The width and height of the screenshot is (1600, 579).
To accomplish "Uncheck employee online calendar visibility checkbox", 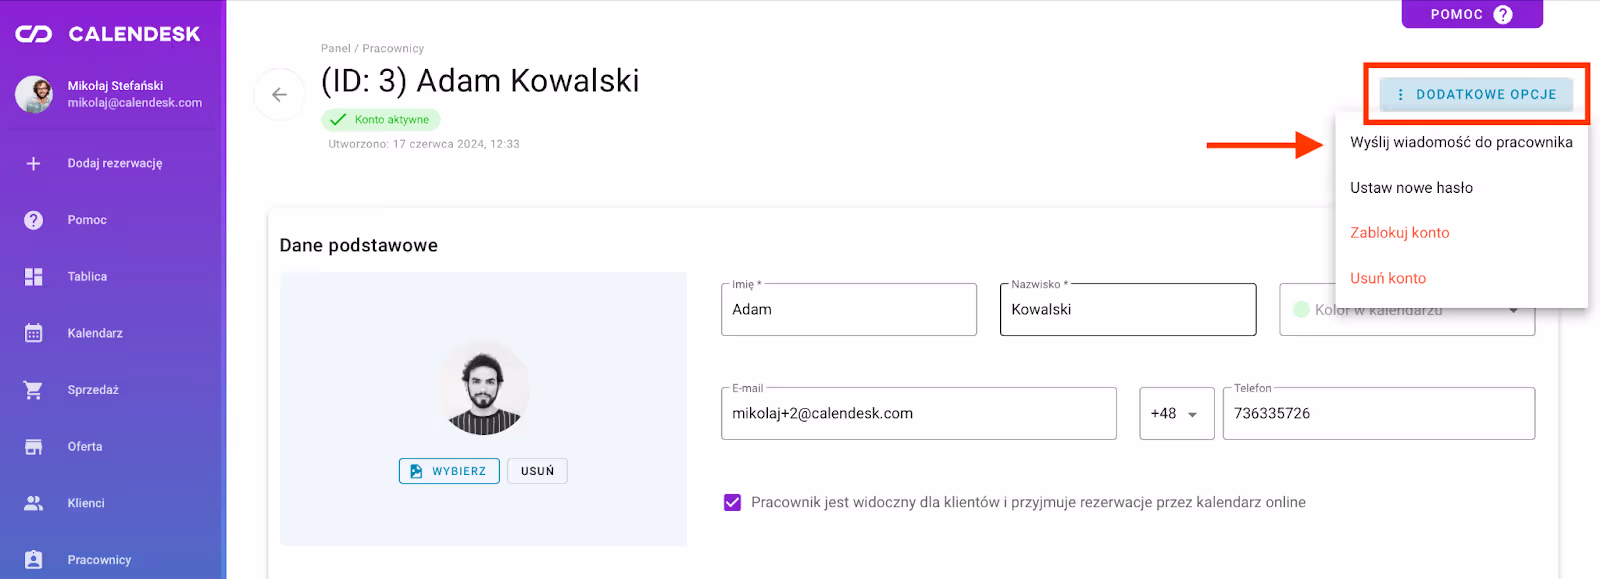I will pyautogui.click(x=734, y=502).
